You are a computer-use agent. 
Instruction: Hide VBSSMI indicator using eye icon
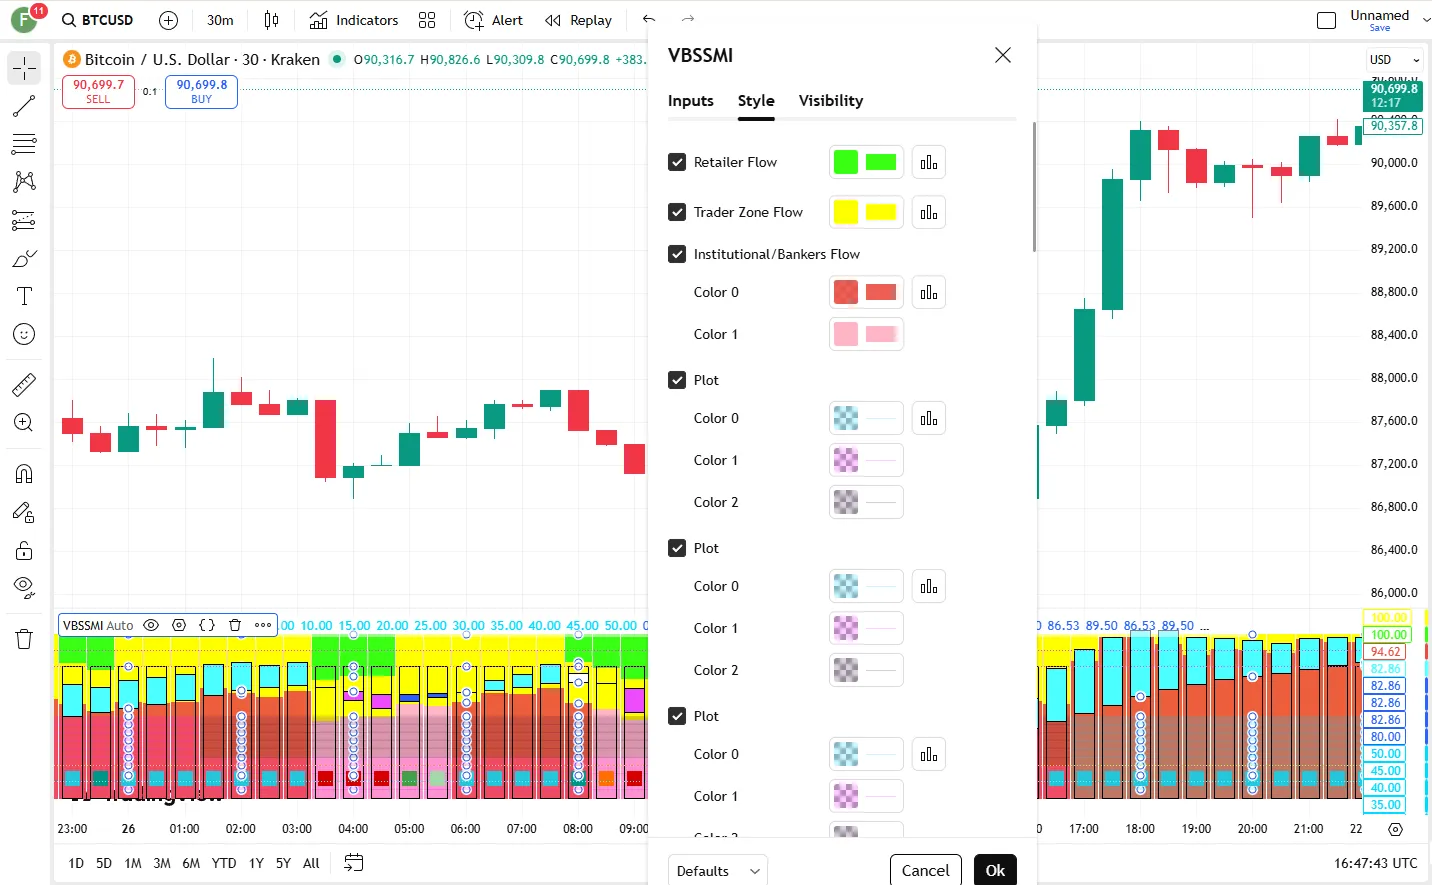pos(151,625)
